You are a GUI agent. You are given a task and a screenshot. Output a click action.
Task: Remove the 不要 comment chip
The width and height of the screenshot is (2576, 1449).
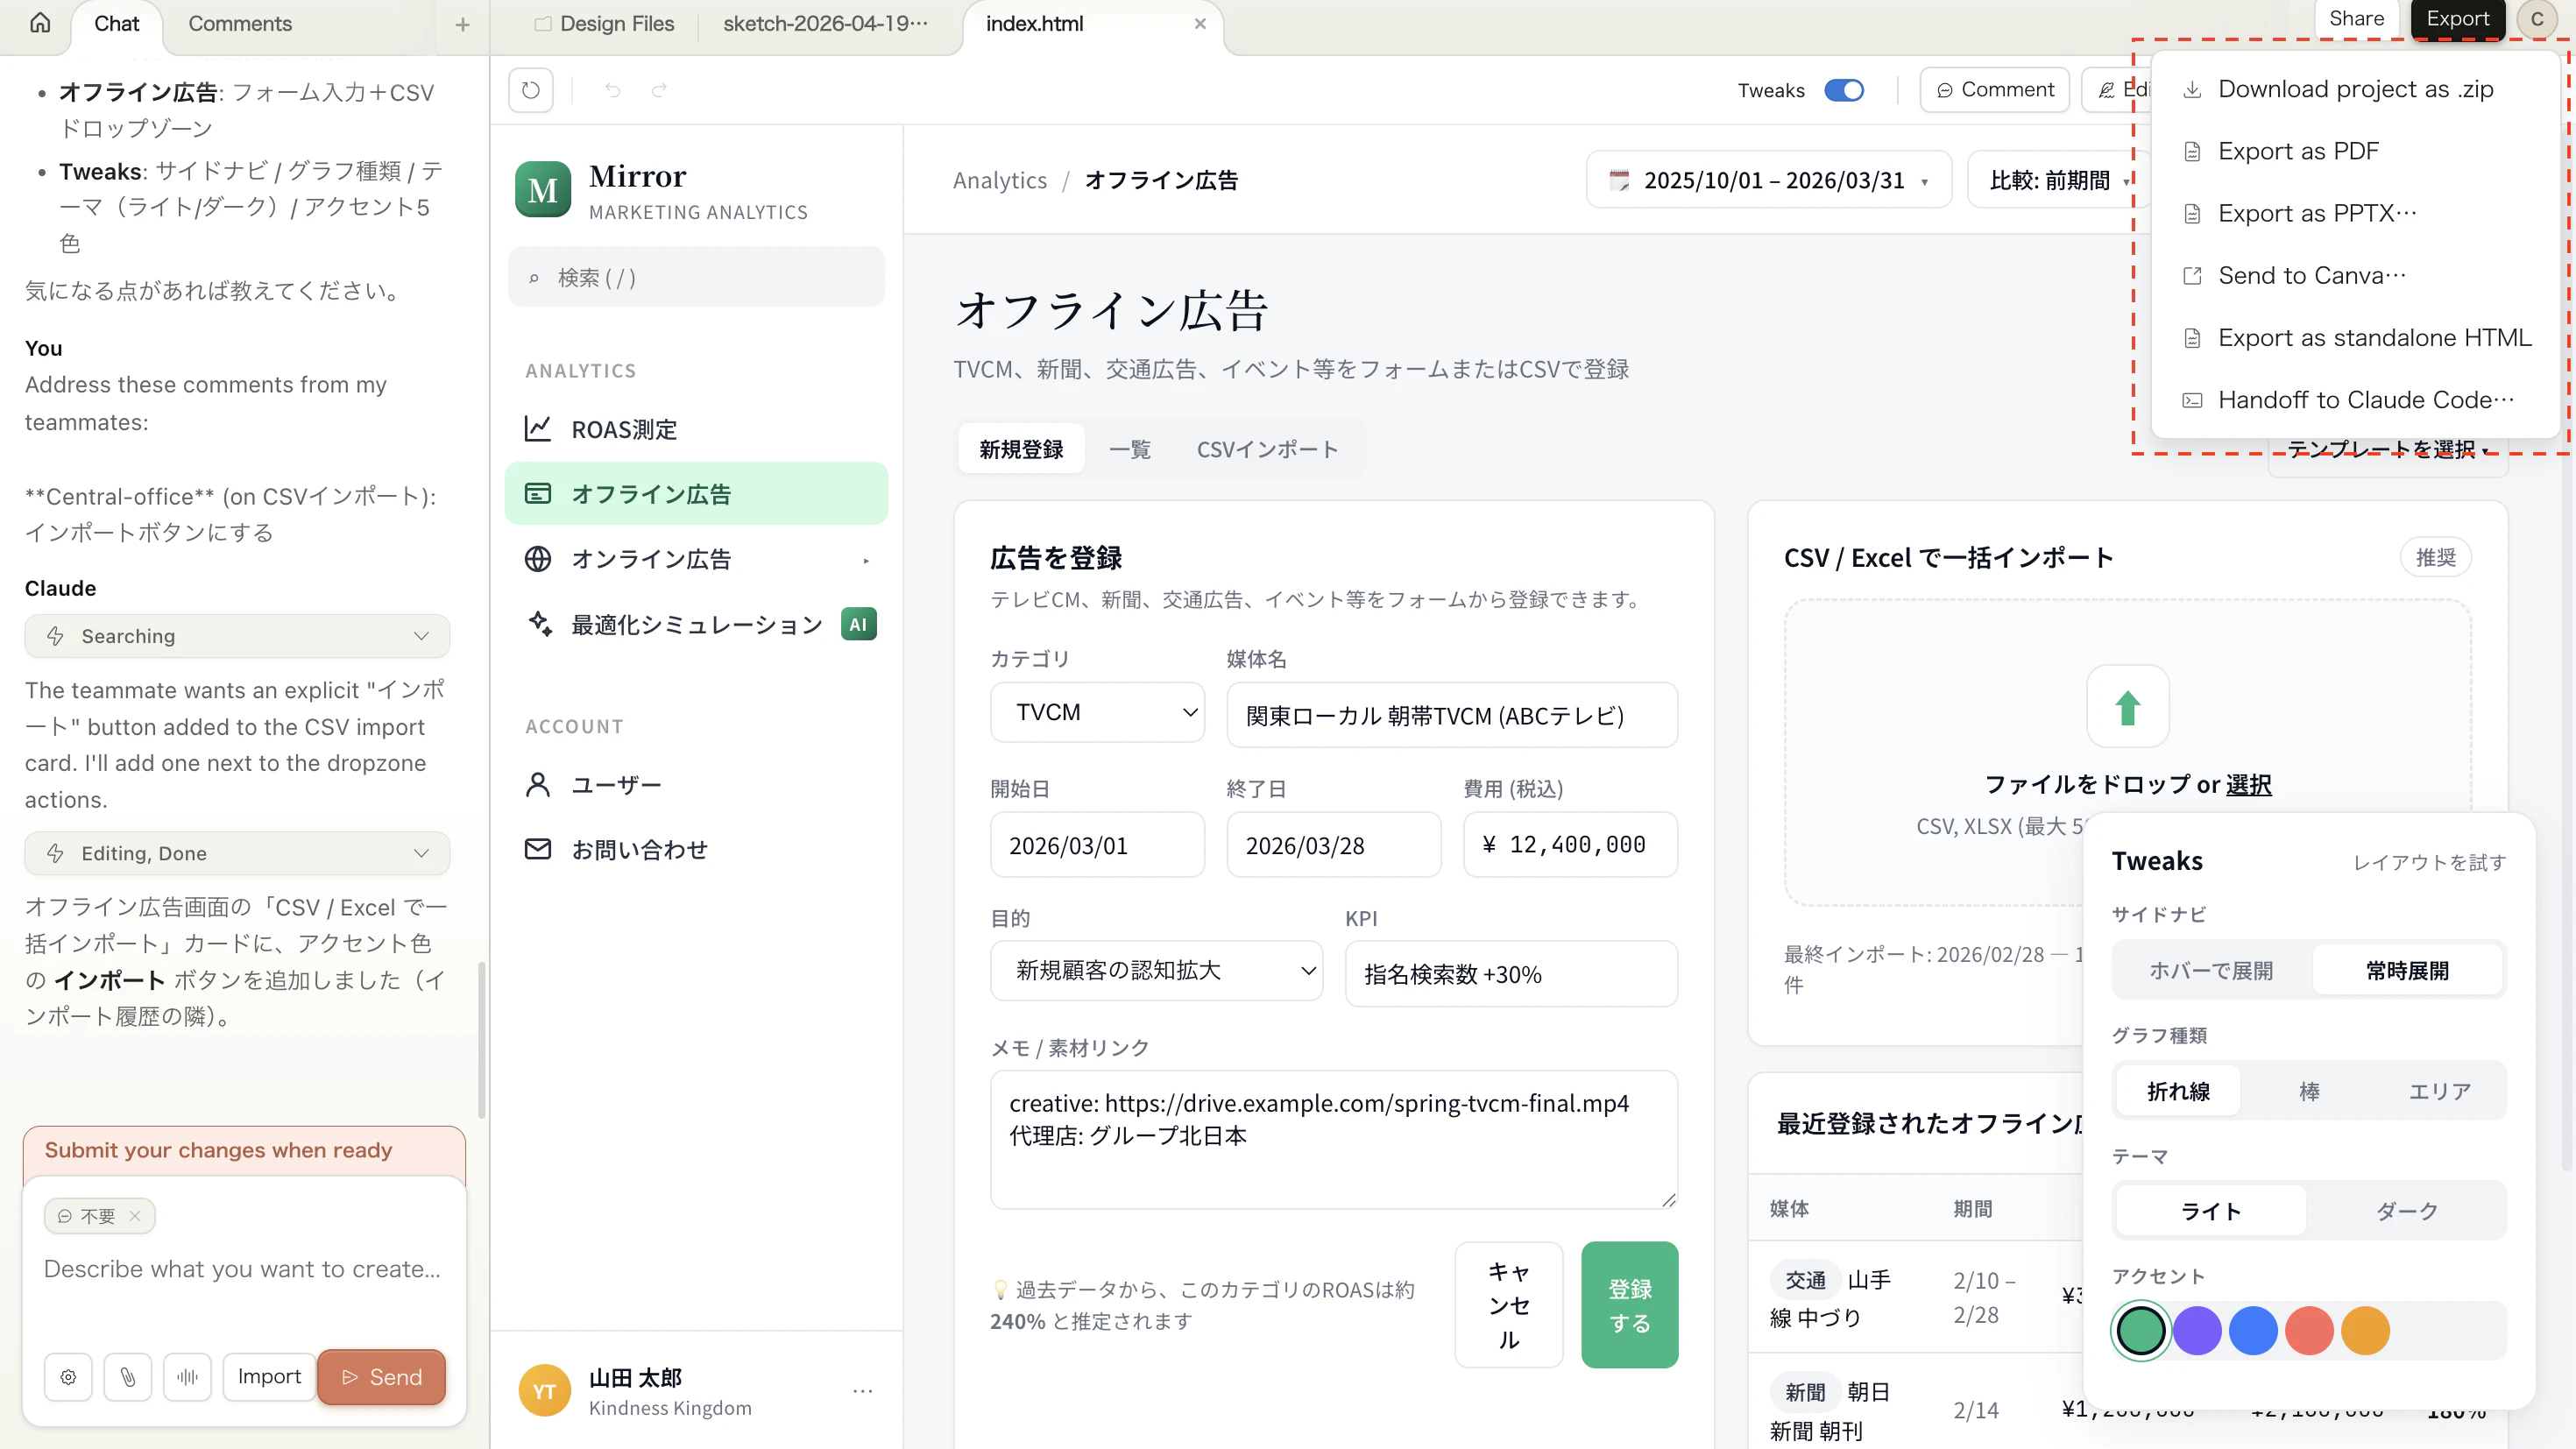135,1216
